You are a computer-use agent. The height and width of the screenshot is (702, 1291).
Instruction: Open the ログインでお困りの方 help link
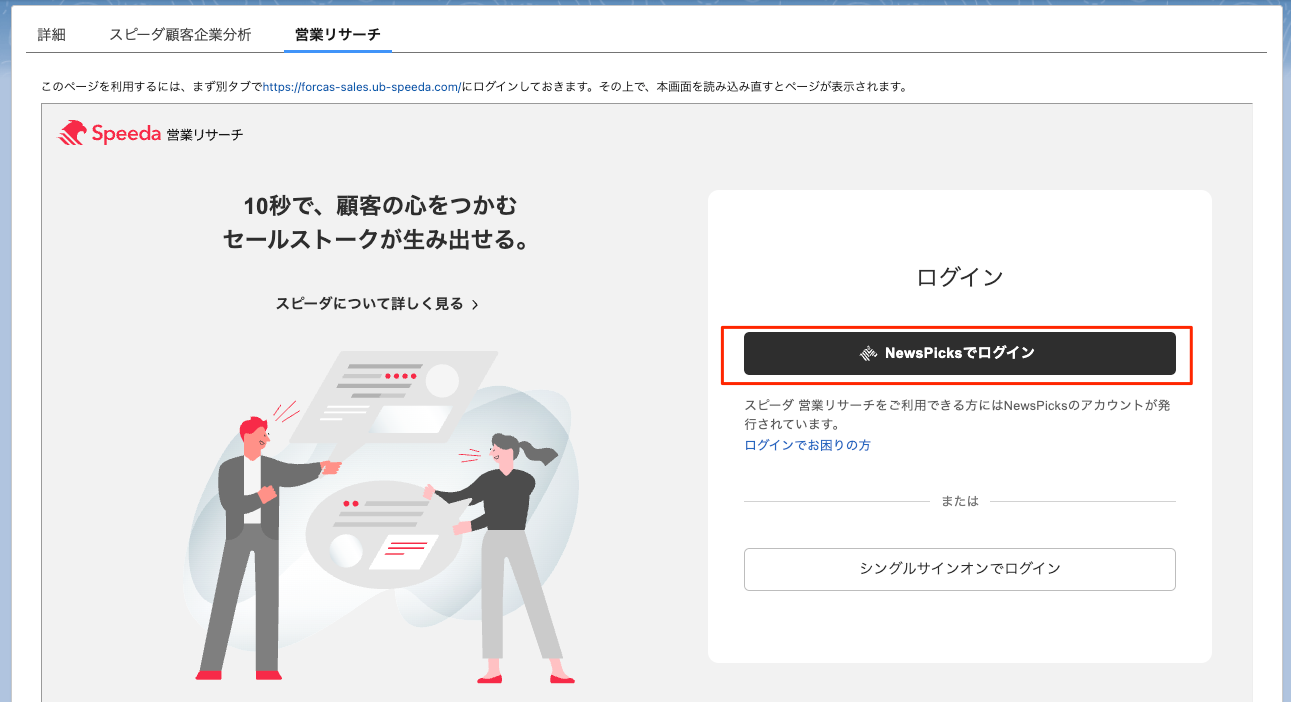pyautogui.click(x=807, y=445)
